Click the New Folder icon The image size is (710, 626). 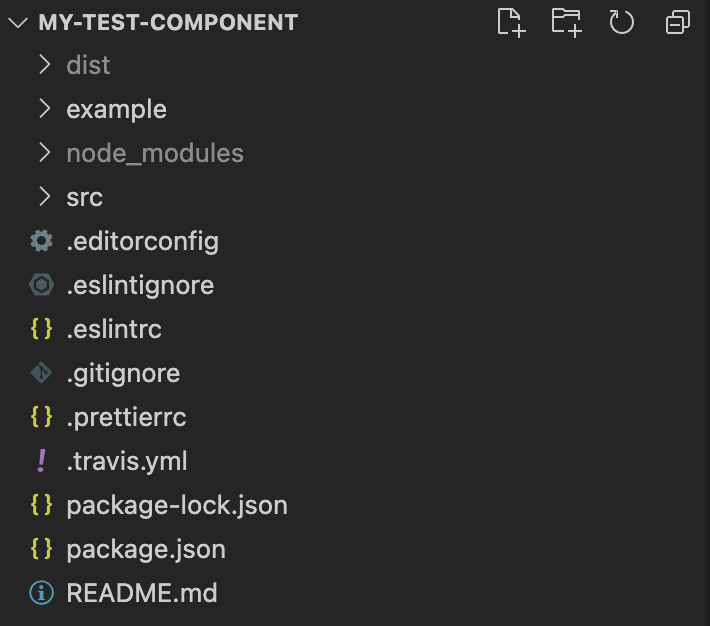pos(566,22)
